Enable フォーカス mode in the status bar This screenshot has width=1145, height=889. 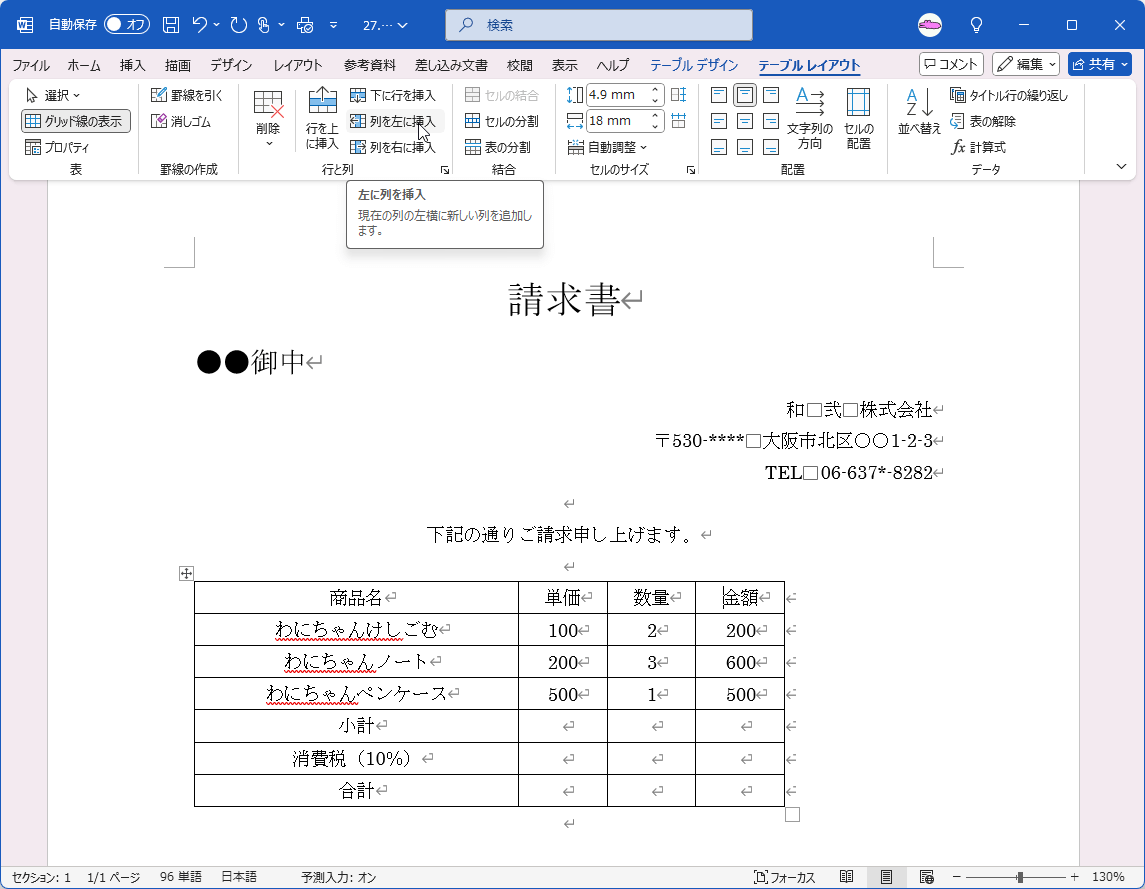(782, 876)
